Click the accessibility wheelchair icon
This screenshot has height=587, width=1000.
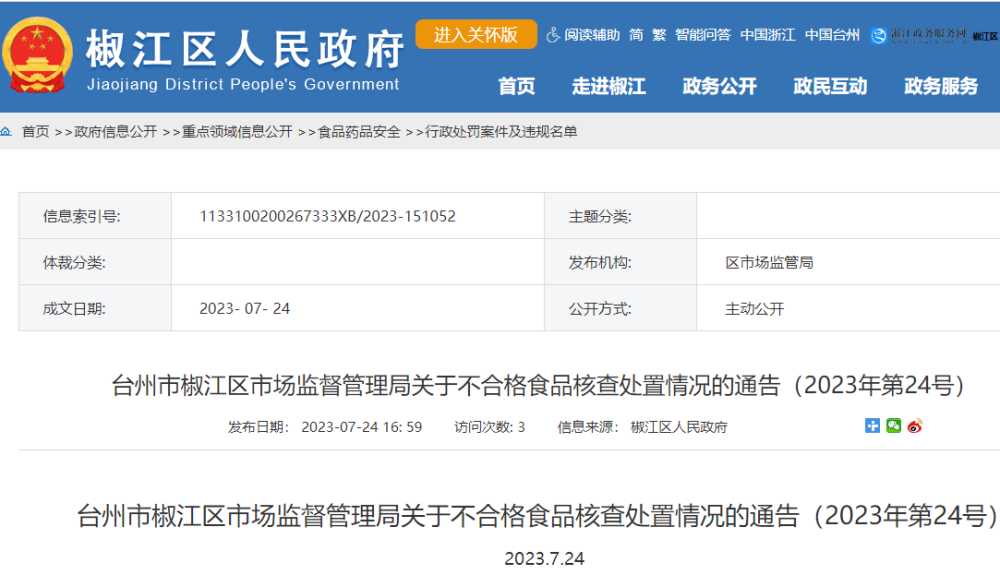(553, 35)
